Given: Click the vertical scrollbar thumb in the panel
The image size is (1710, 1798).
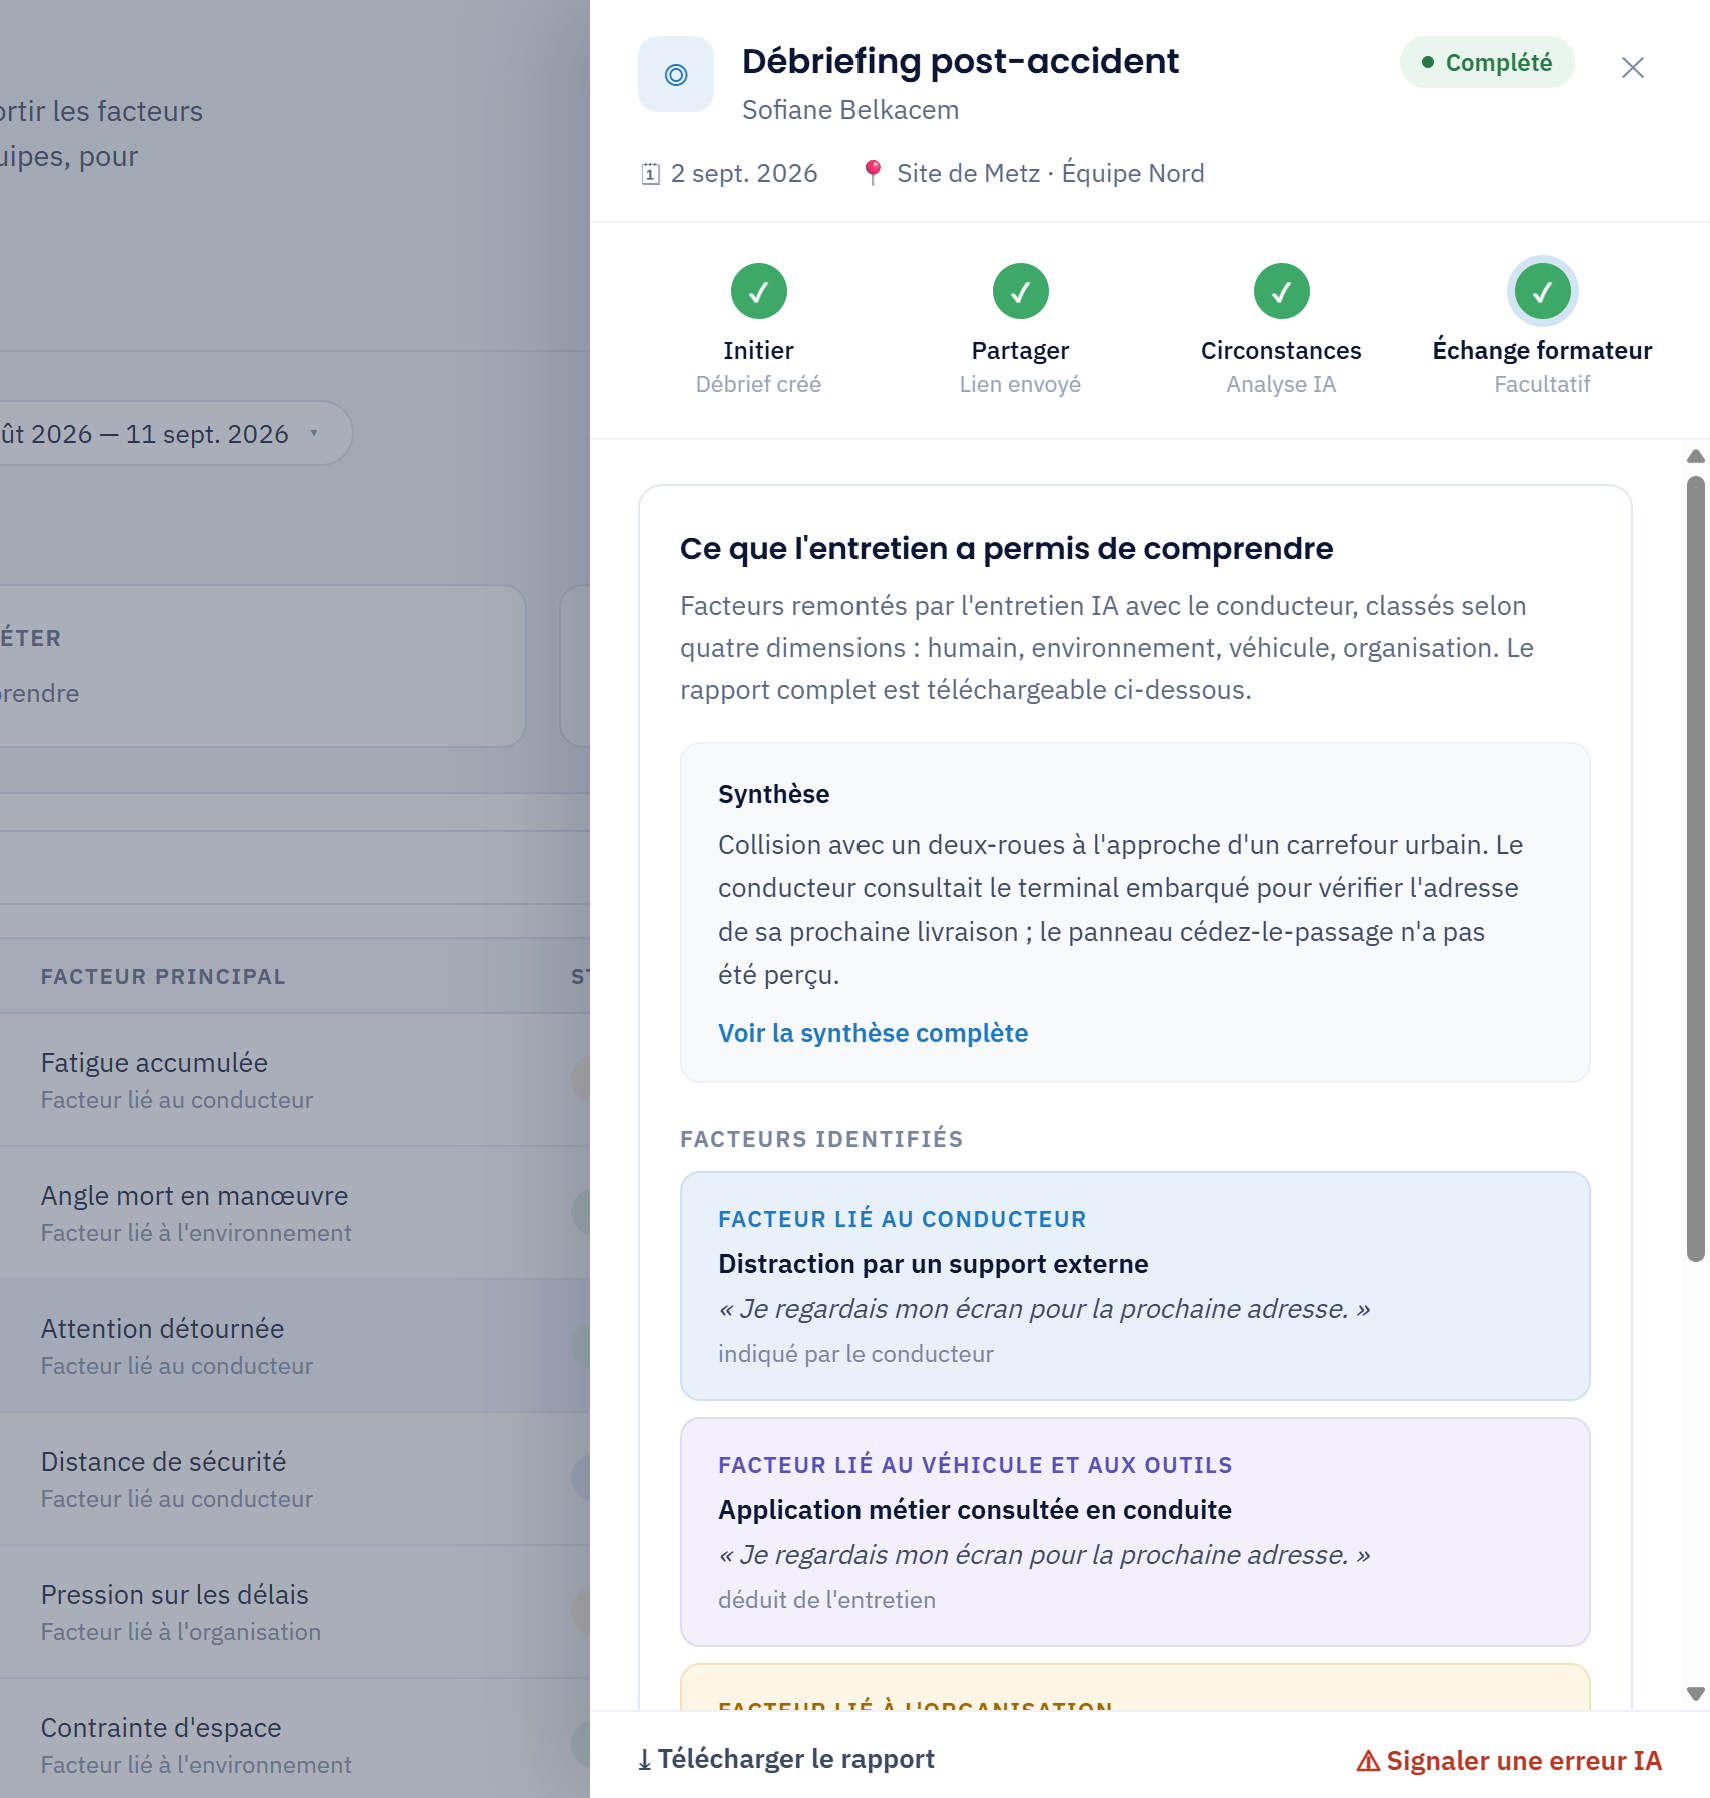Looking at the screenshot, I should click(x=1695, y=869).
